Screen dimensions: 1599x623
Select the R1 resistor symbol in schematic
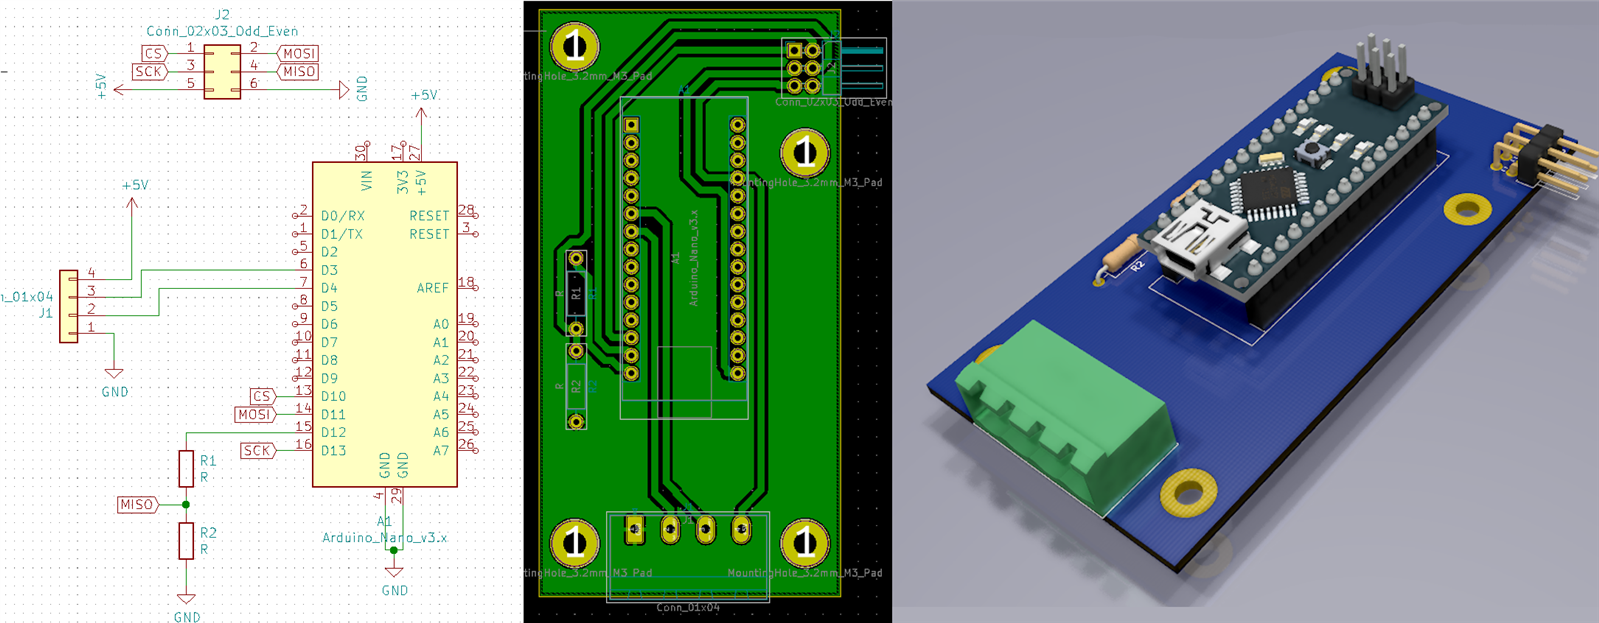[x=186, y=468]
